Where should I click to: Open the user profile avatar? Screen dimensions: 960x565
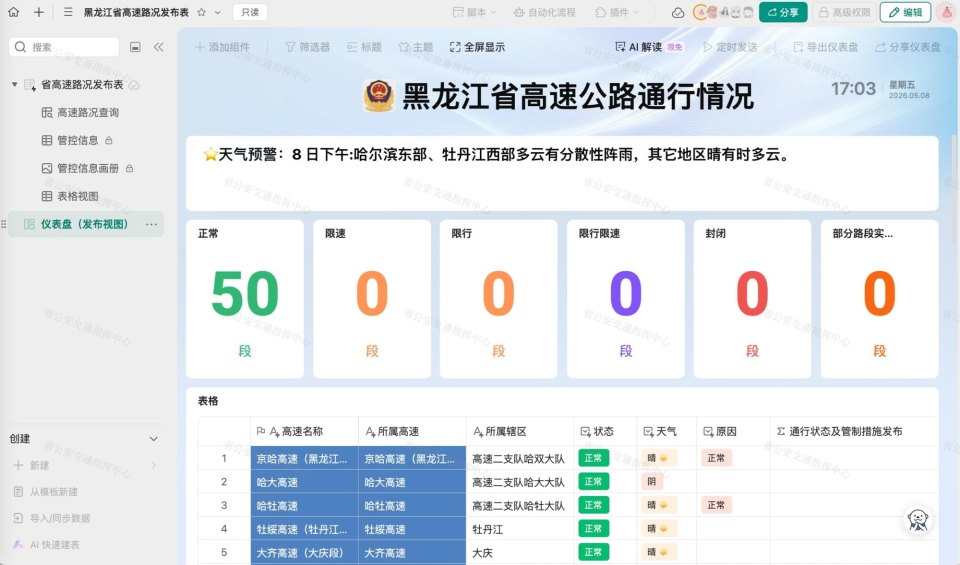tap(948, 12)
